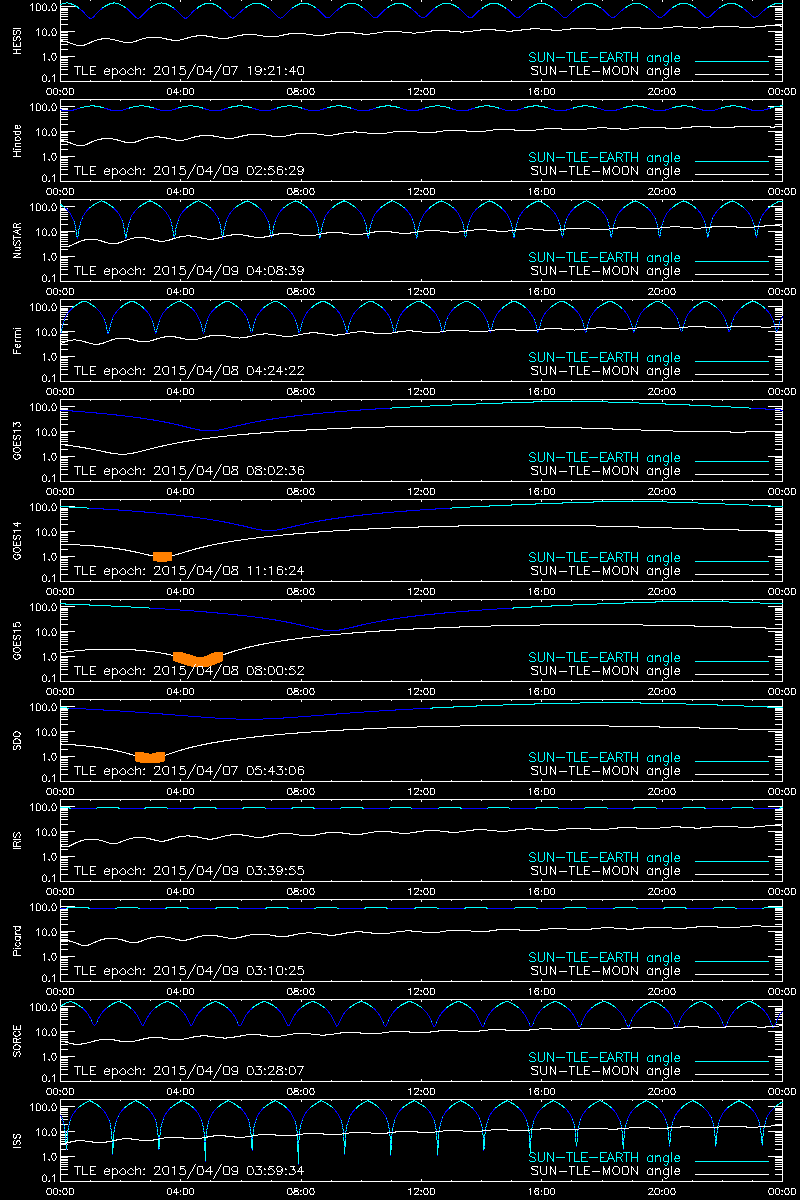Select text 'TLE epoch: 2015/04/08 08:00:52'
This screenshot has height=1200, width=800.
click(x=189, y=671)
